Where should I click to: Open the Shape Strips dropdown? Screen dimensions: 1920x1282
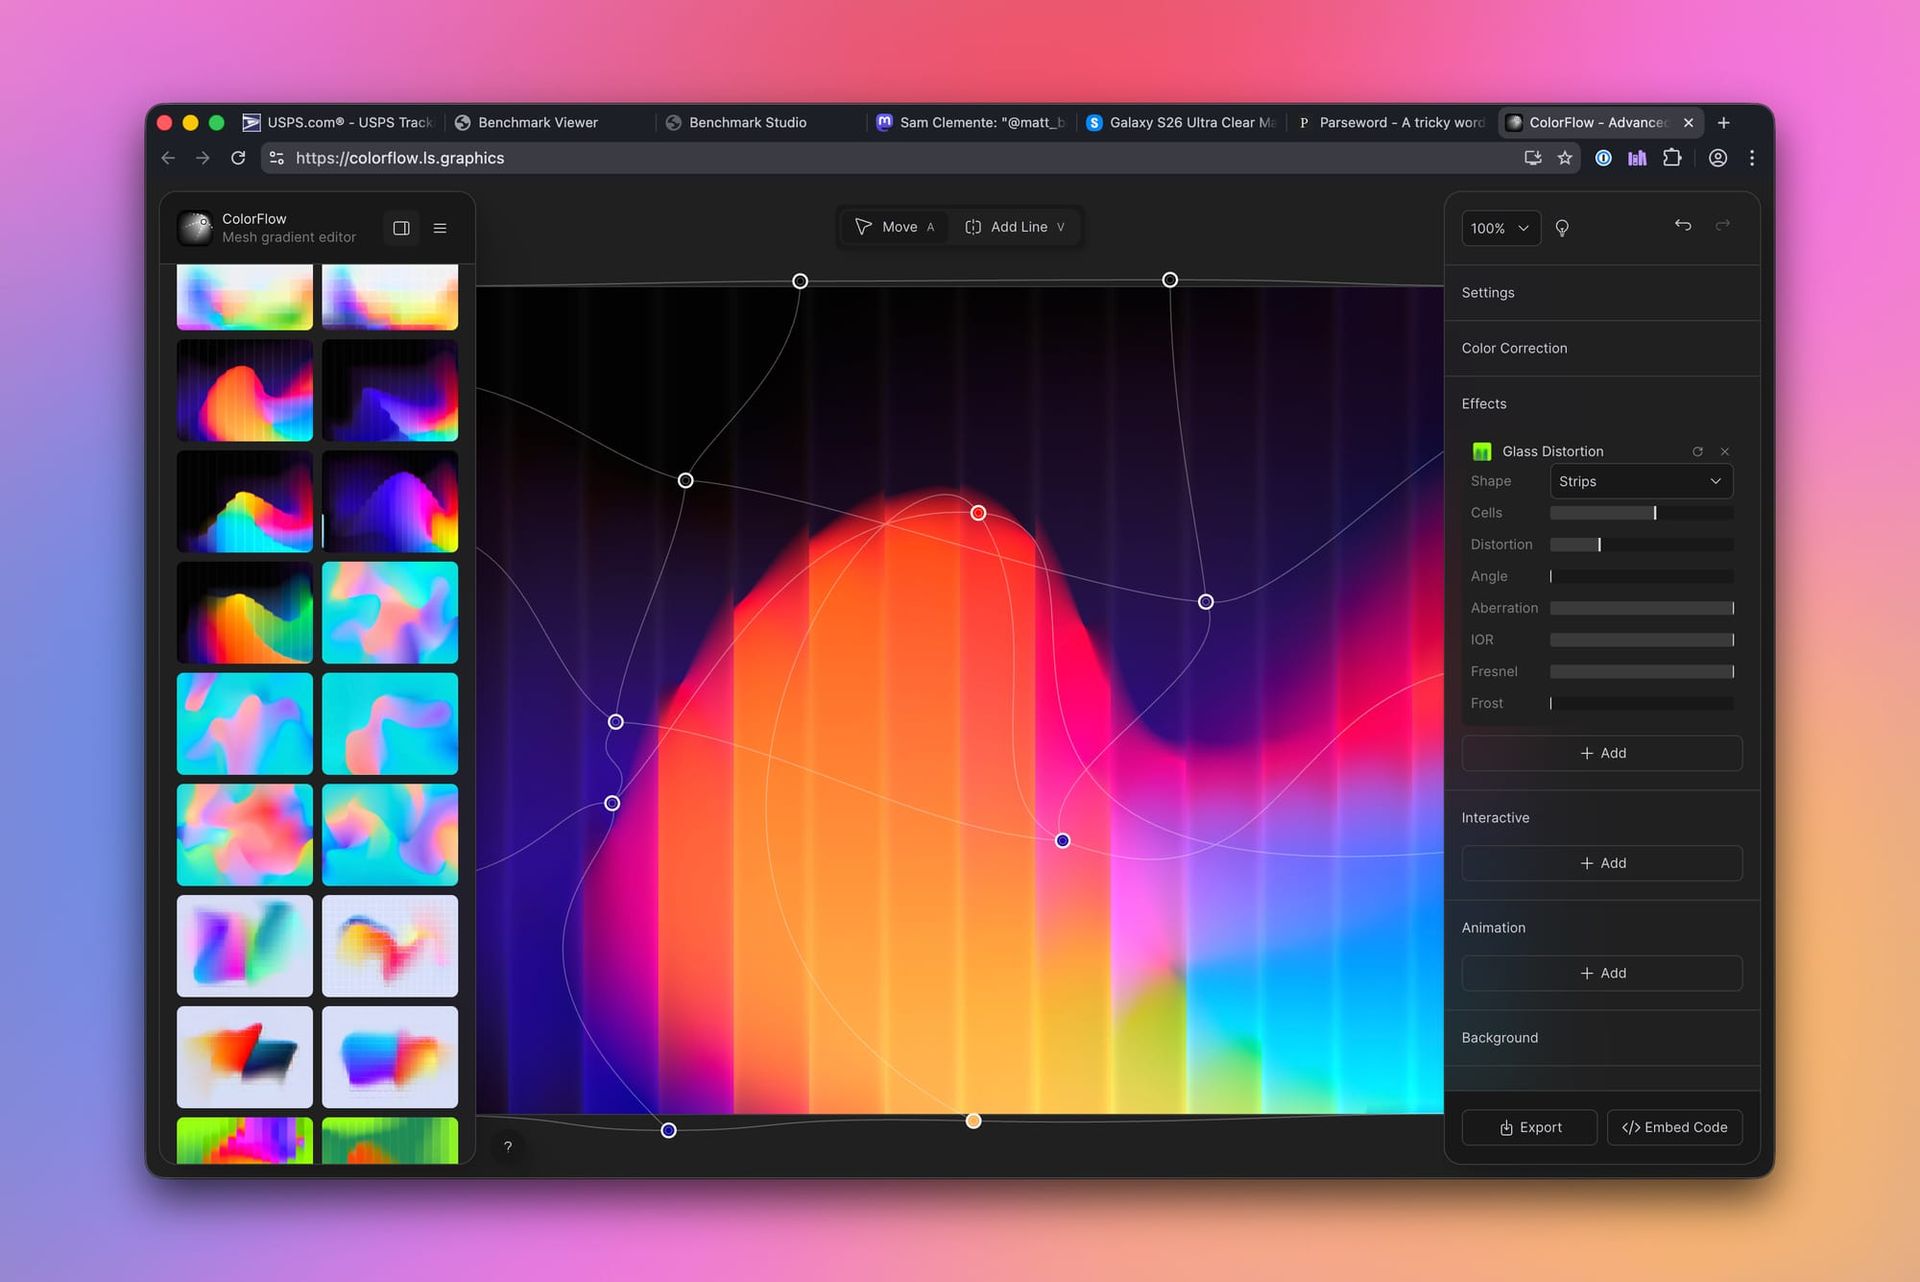tap(1640, 481)
